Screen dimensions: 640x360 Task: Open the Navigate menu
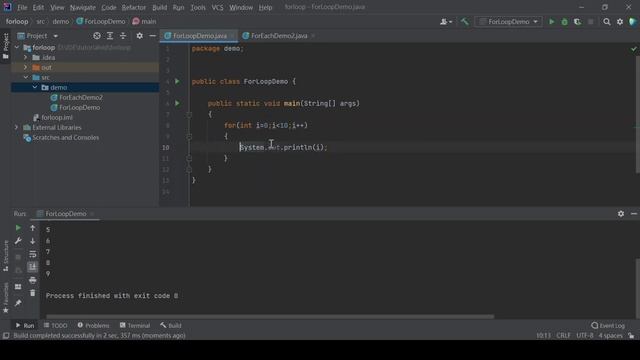click(x=82, y=7)
